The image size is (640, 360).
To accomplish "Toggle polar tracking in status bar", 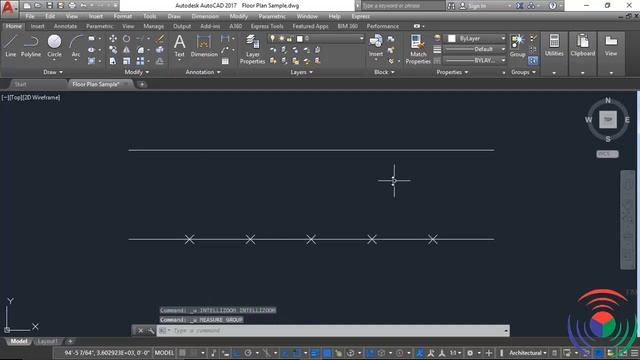I will click(x=248, y=353).
